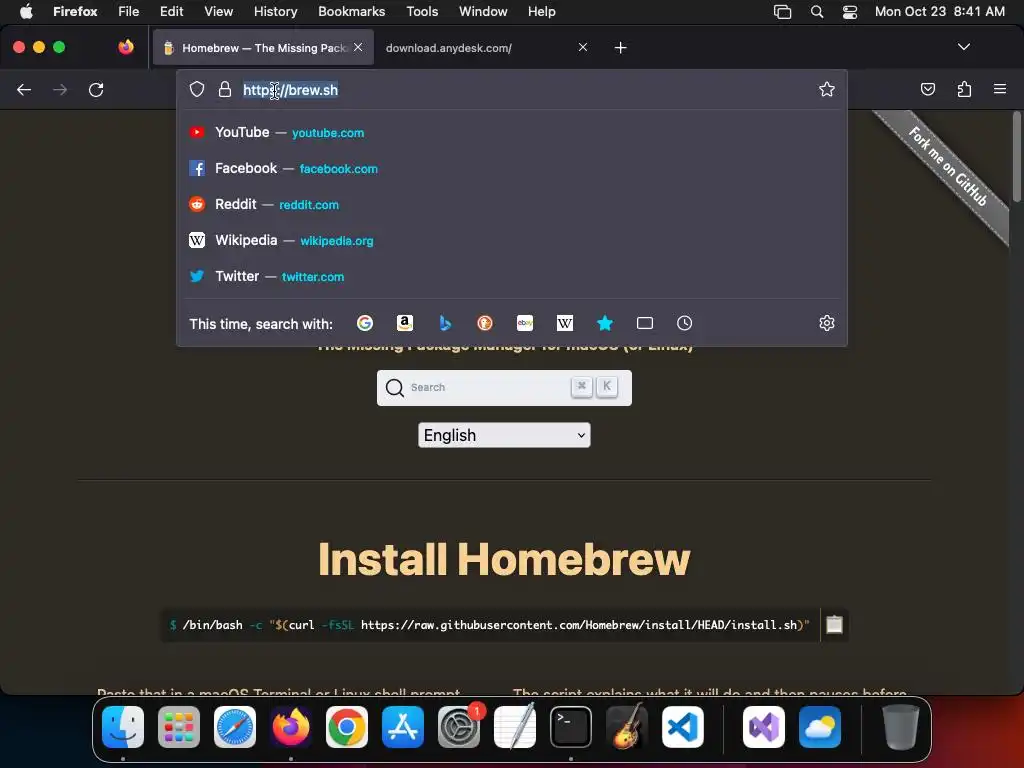Open Launchpad from the Dock
Screen dimensions: 1024x768
click(179, 727)
